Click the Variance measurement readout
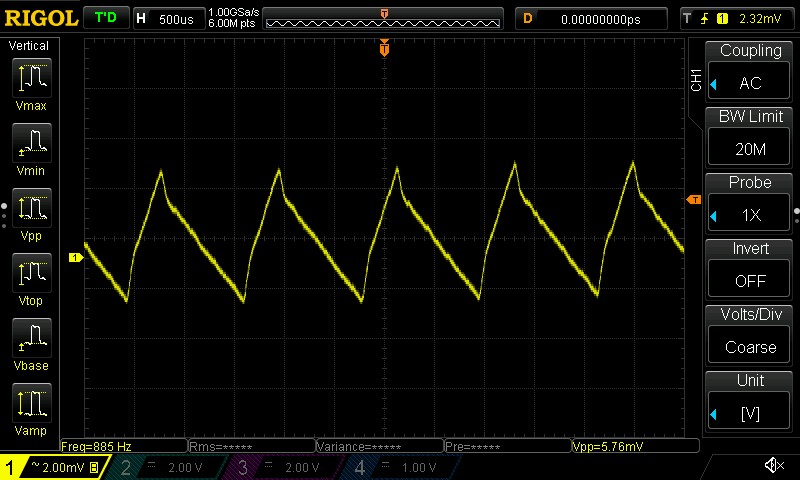This screenshot has width=800, height=480. [x=380, y=446]
